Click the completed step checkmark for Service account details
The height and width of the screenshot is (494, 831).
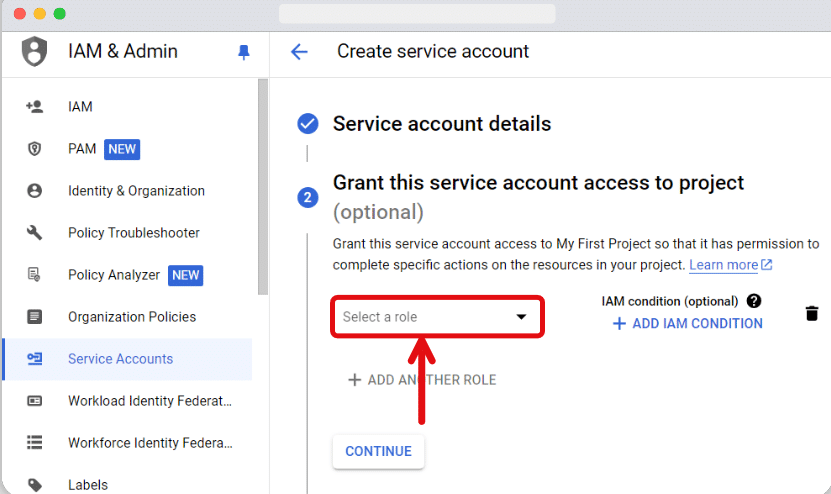308,124
